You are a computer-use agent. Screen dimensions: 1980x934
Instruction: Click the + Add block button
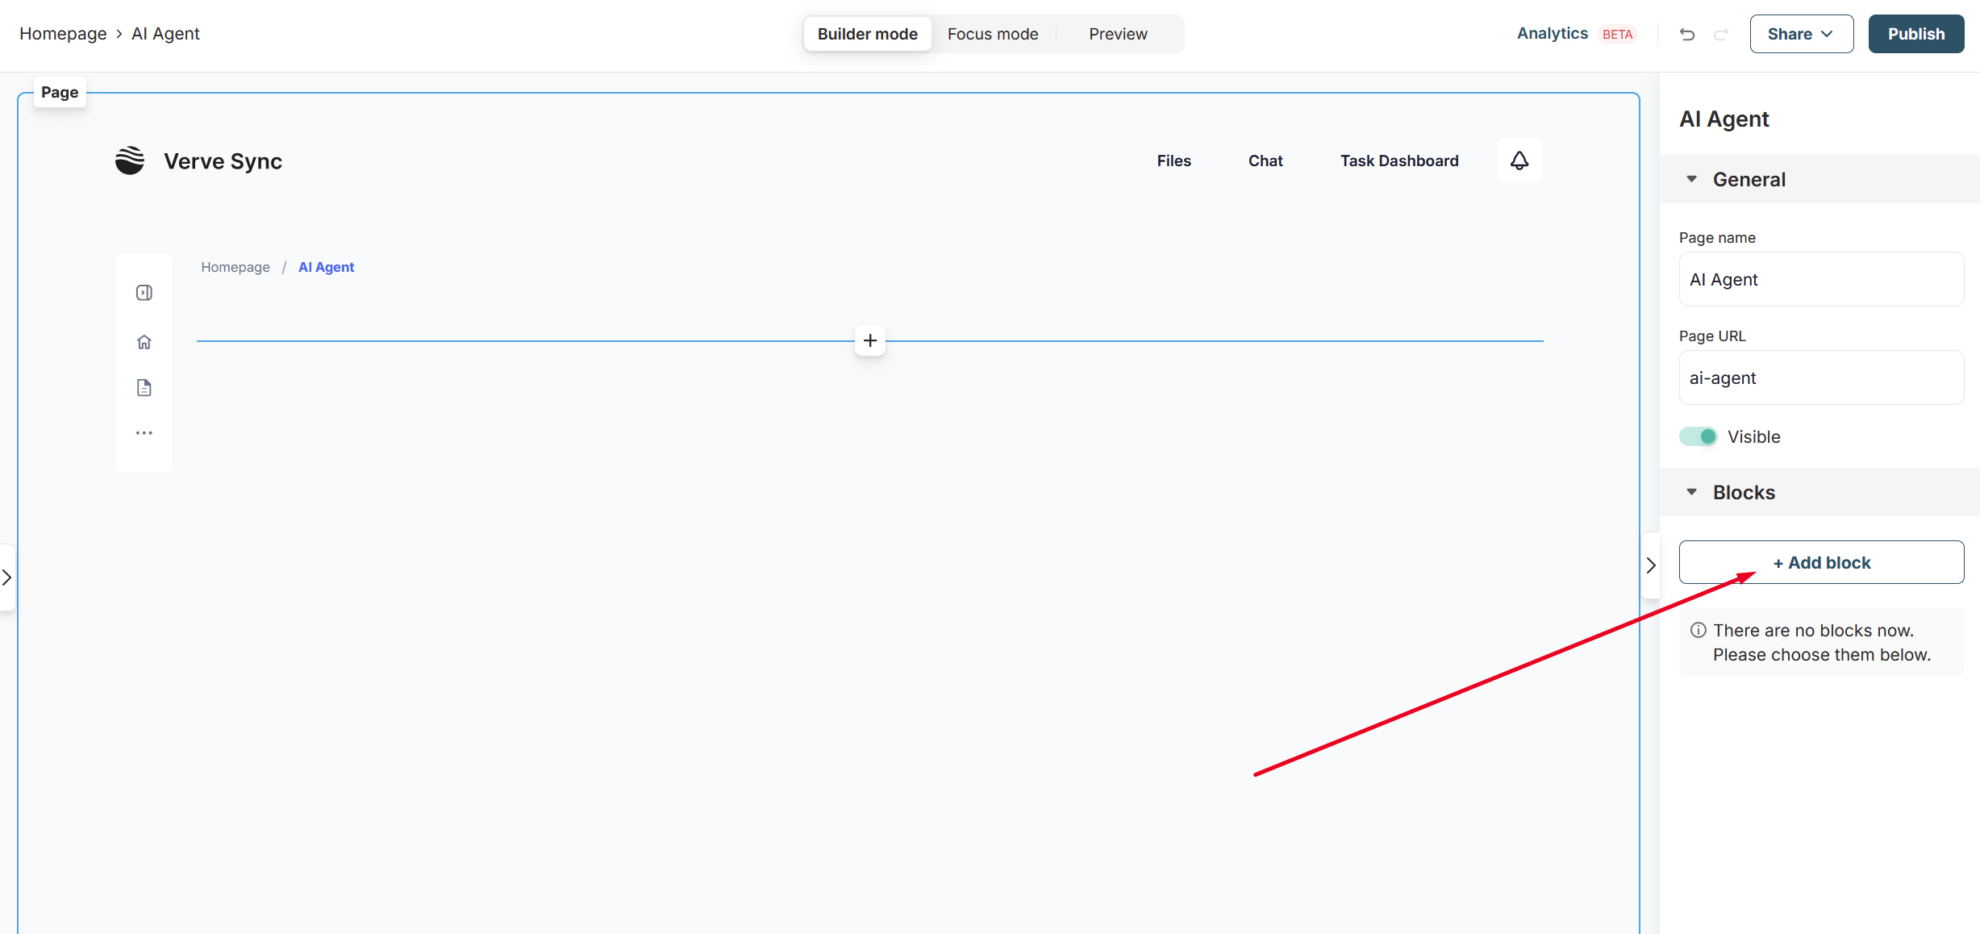click(x=1820, y=562)
